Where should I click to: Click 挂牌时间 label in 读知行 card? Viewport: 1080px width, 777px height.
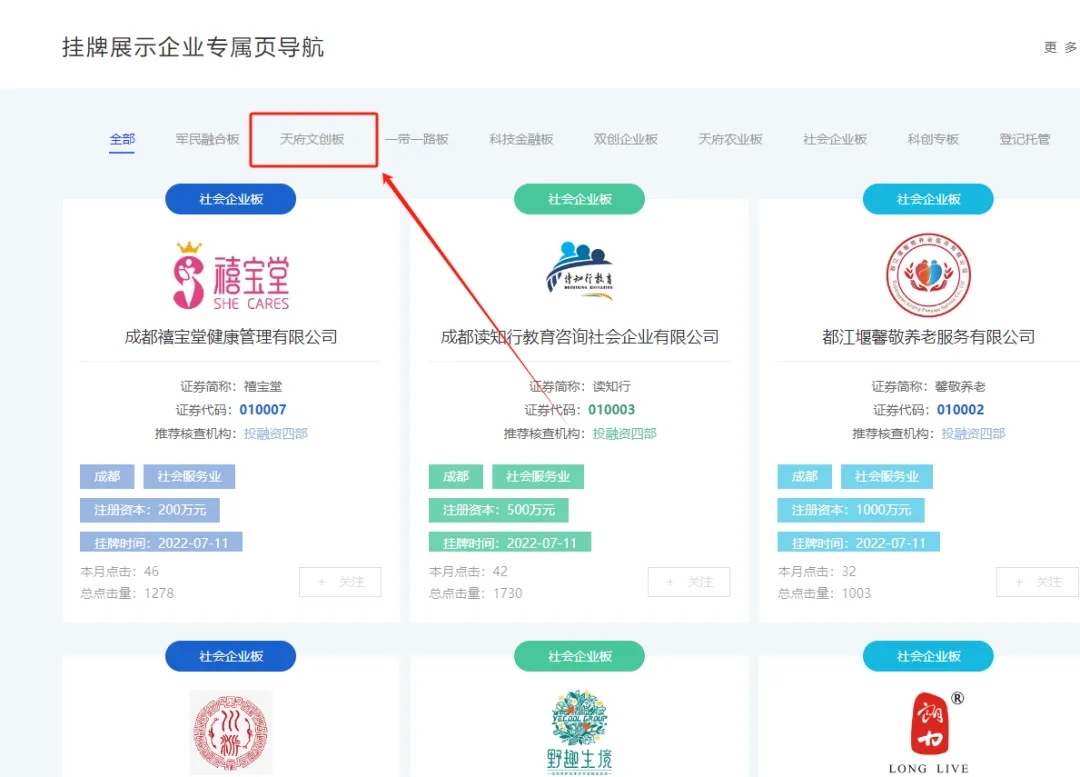tap(510, 543)
